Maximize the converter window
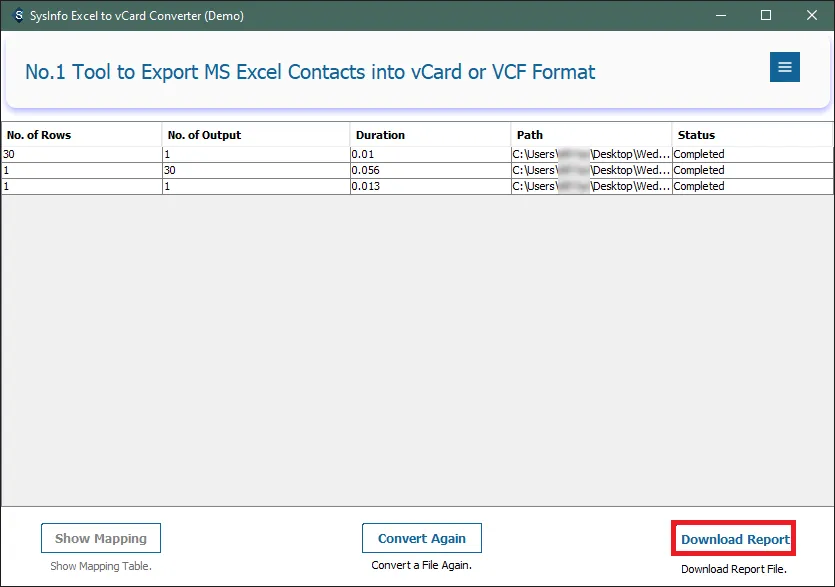Screen dimensions: 835x587 766,15
